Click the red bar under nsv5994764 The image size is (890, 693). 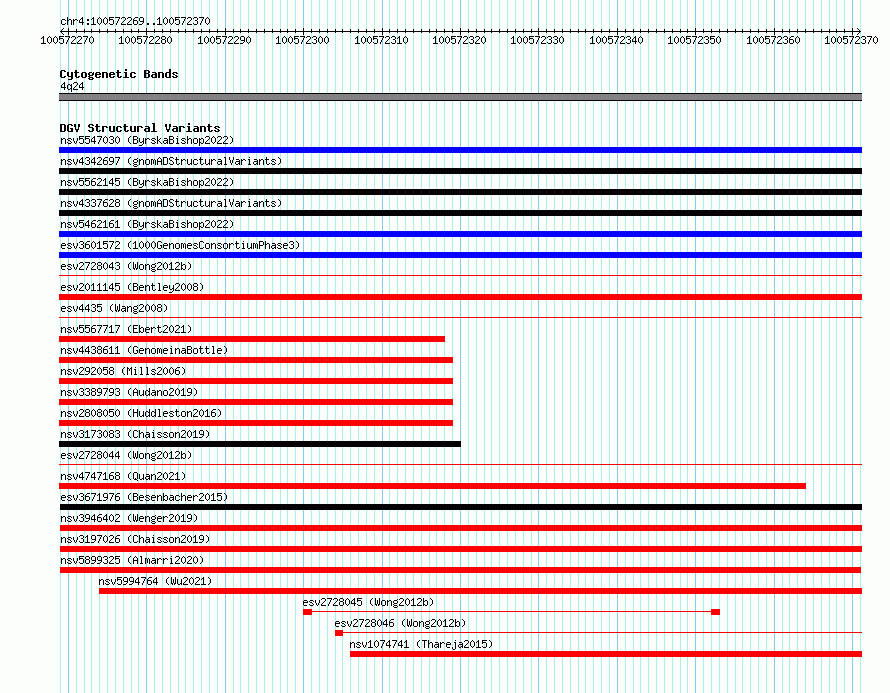(480, 591)
